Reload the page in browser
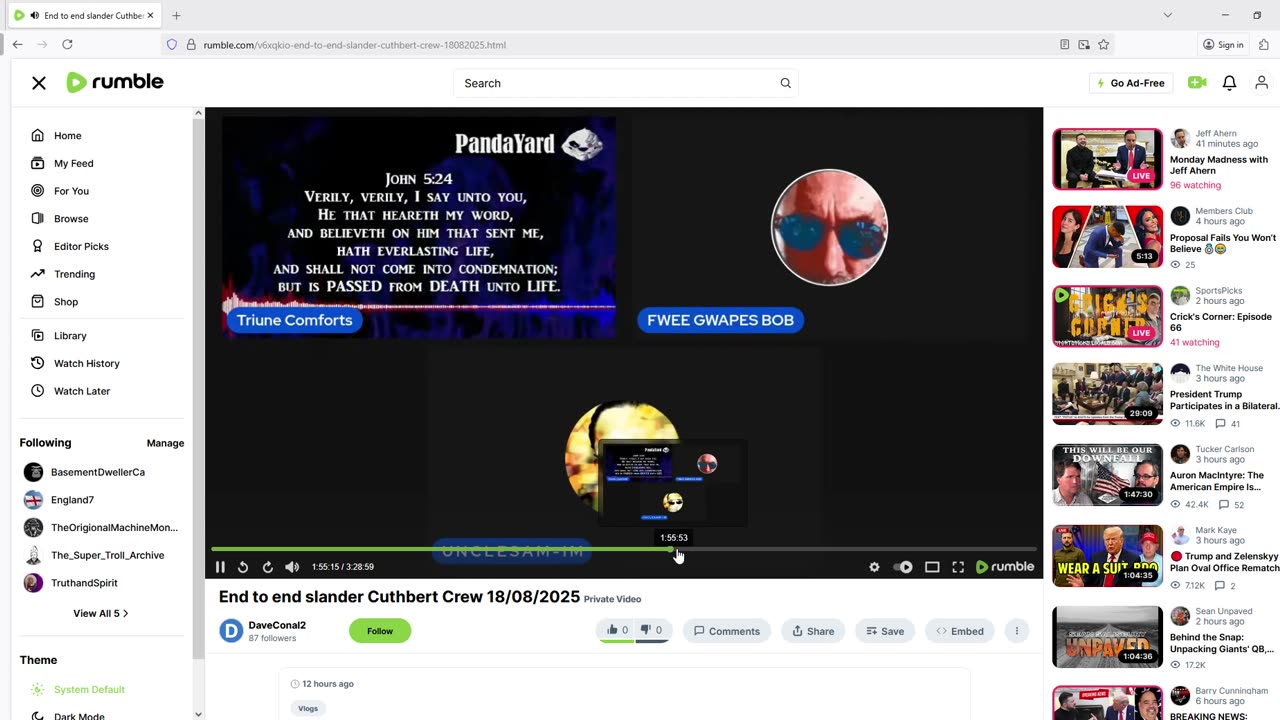The image size is (1280, 720). point(67,44)
